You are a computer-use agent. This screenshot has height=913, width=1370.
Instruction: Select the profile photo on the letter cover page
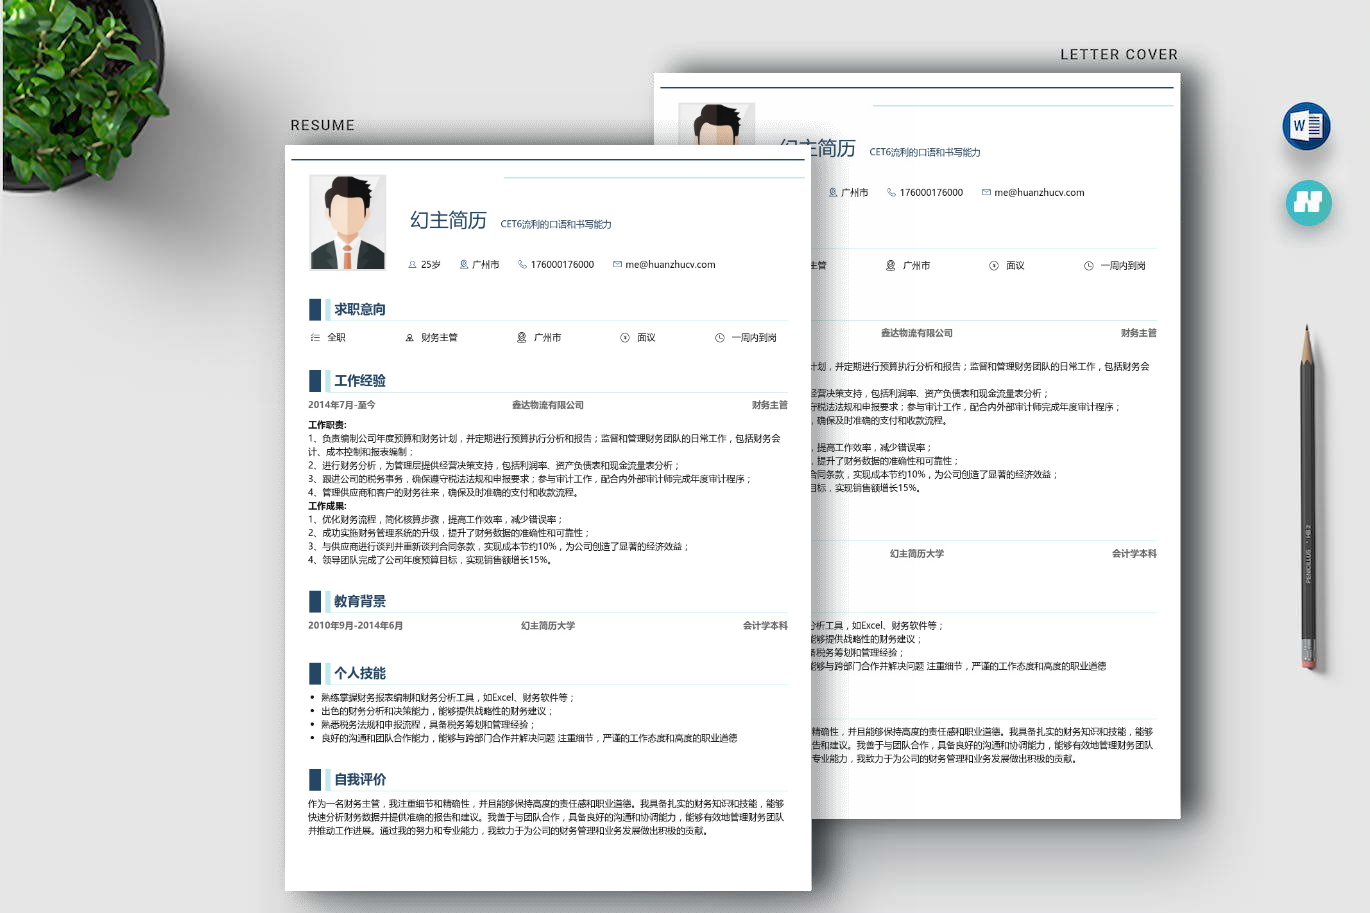(x=716, y=125)
